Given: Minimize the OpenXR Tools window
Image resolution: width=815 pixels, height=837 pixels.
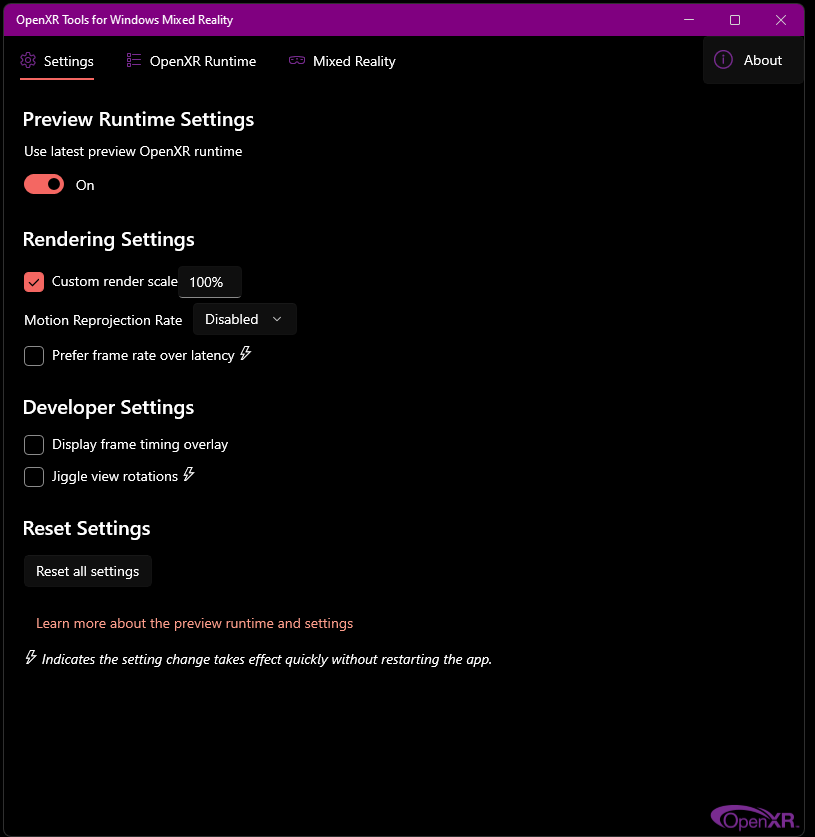Looking at the screenshot, I should tap(689, 20).
